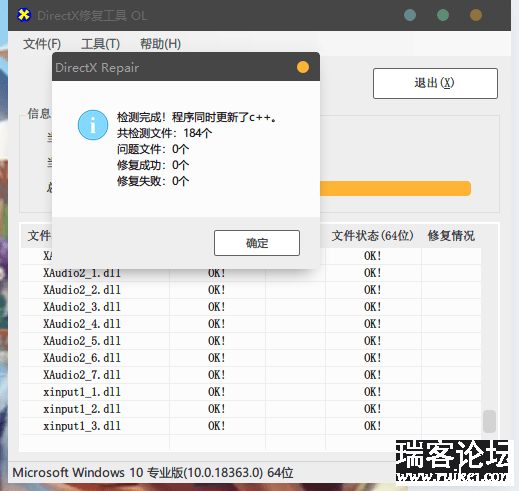The width and height of the screenshot is (519, 491).
Task: Click the 退出(X) exit button
Action: [435, 83]
